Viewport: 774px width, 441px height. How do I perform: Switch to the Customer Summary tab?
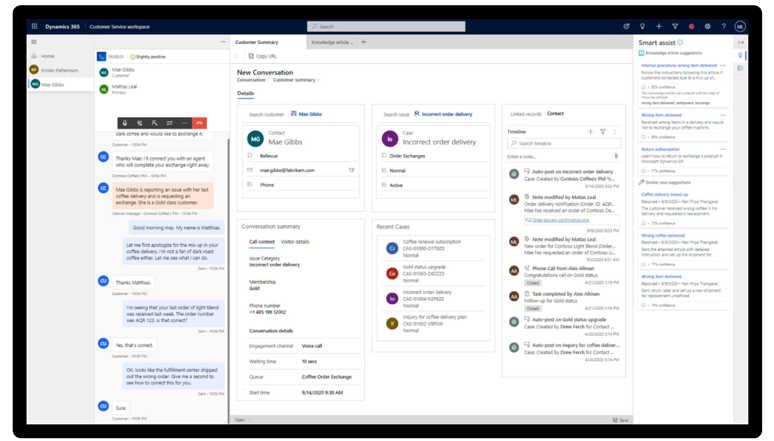click(x=257, y=42)
